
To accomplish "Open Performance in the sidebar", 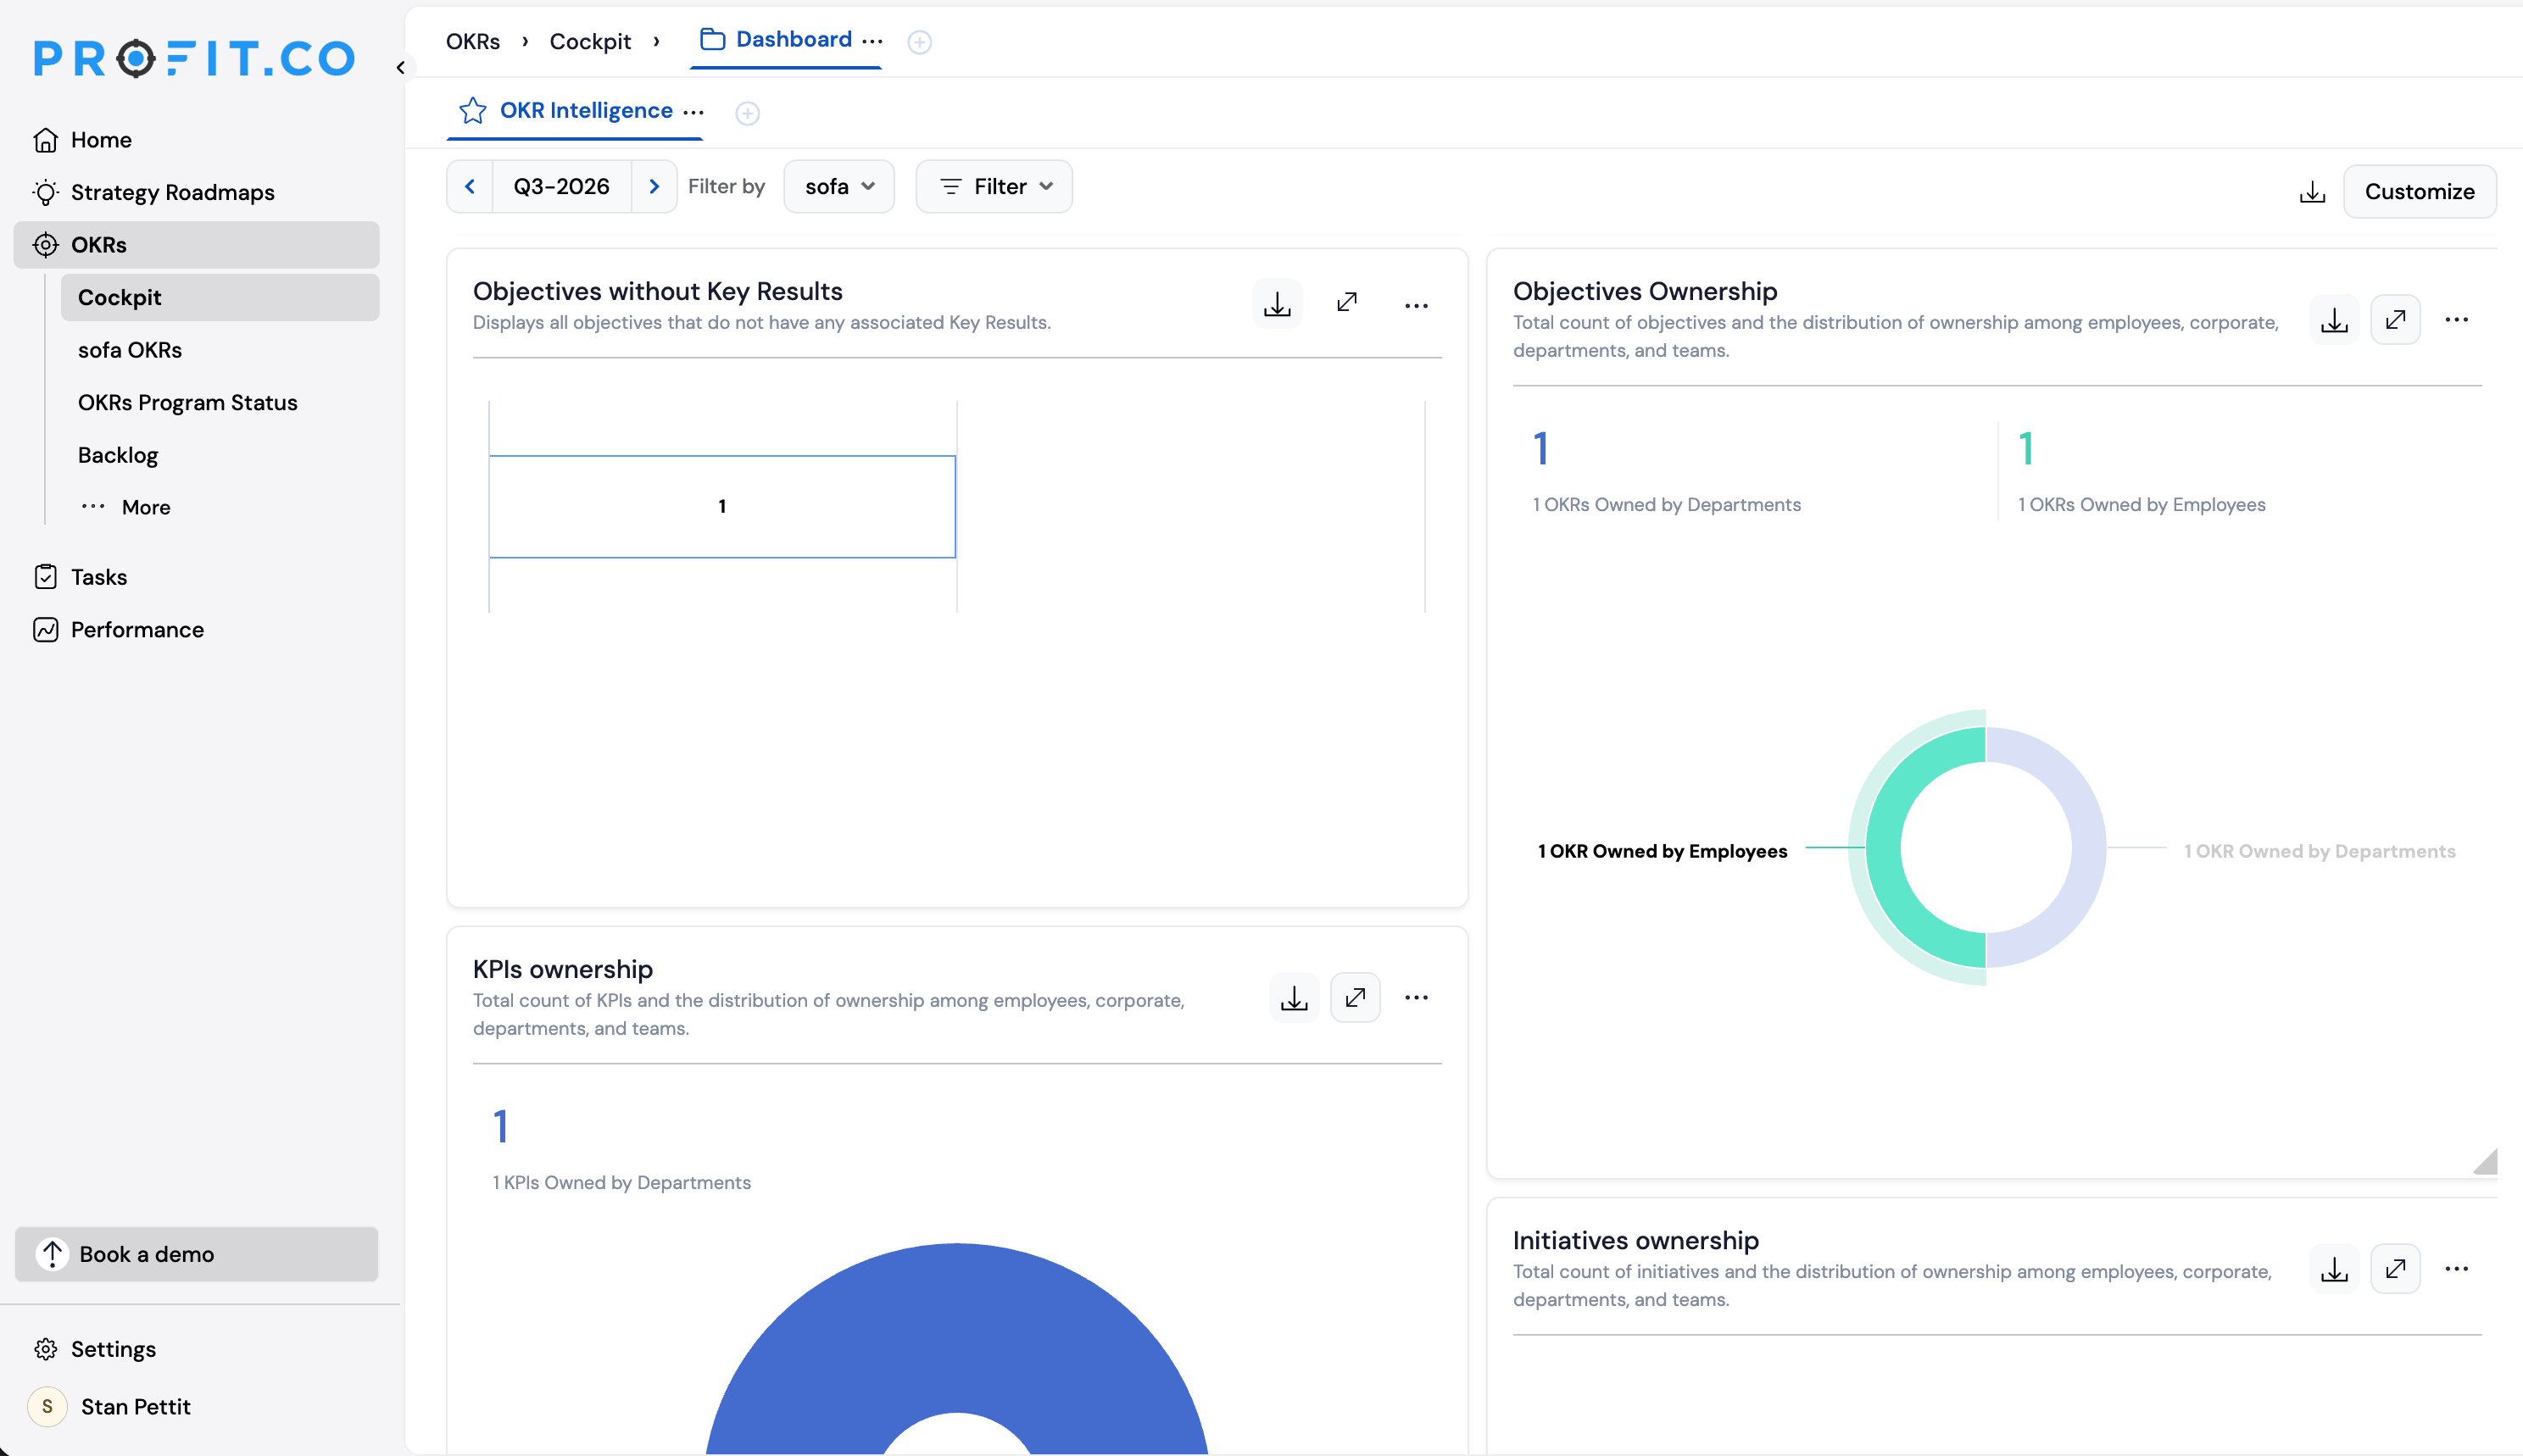I will pos(196,630).
